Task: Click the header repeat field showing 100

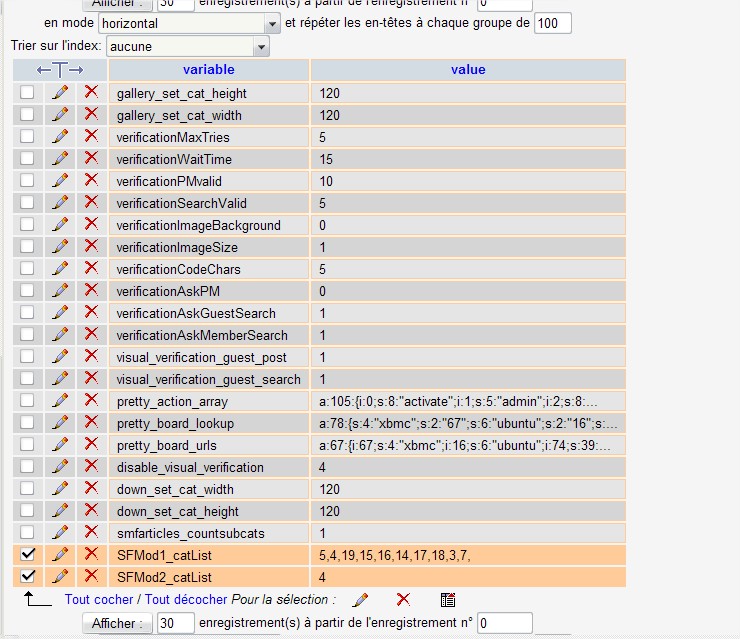Action: tap(552, 23)
